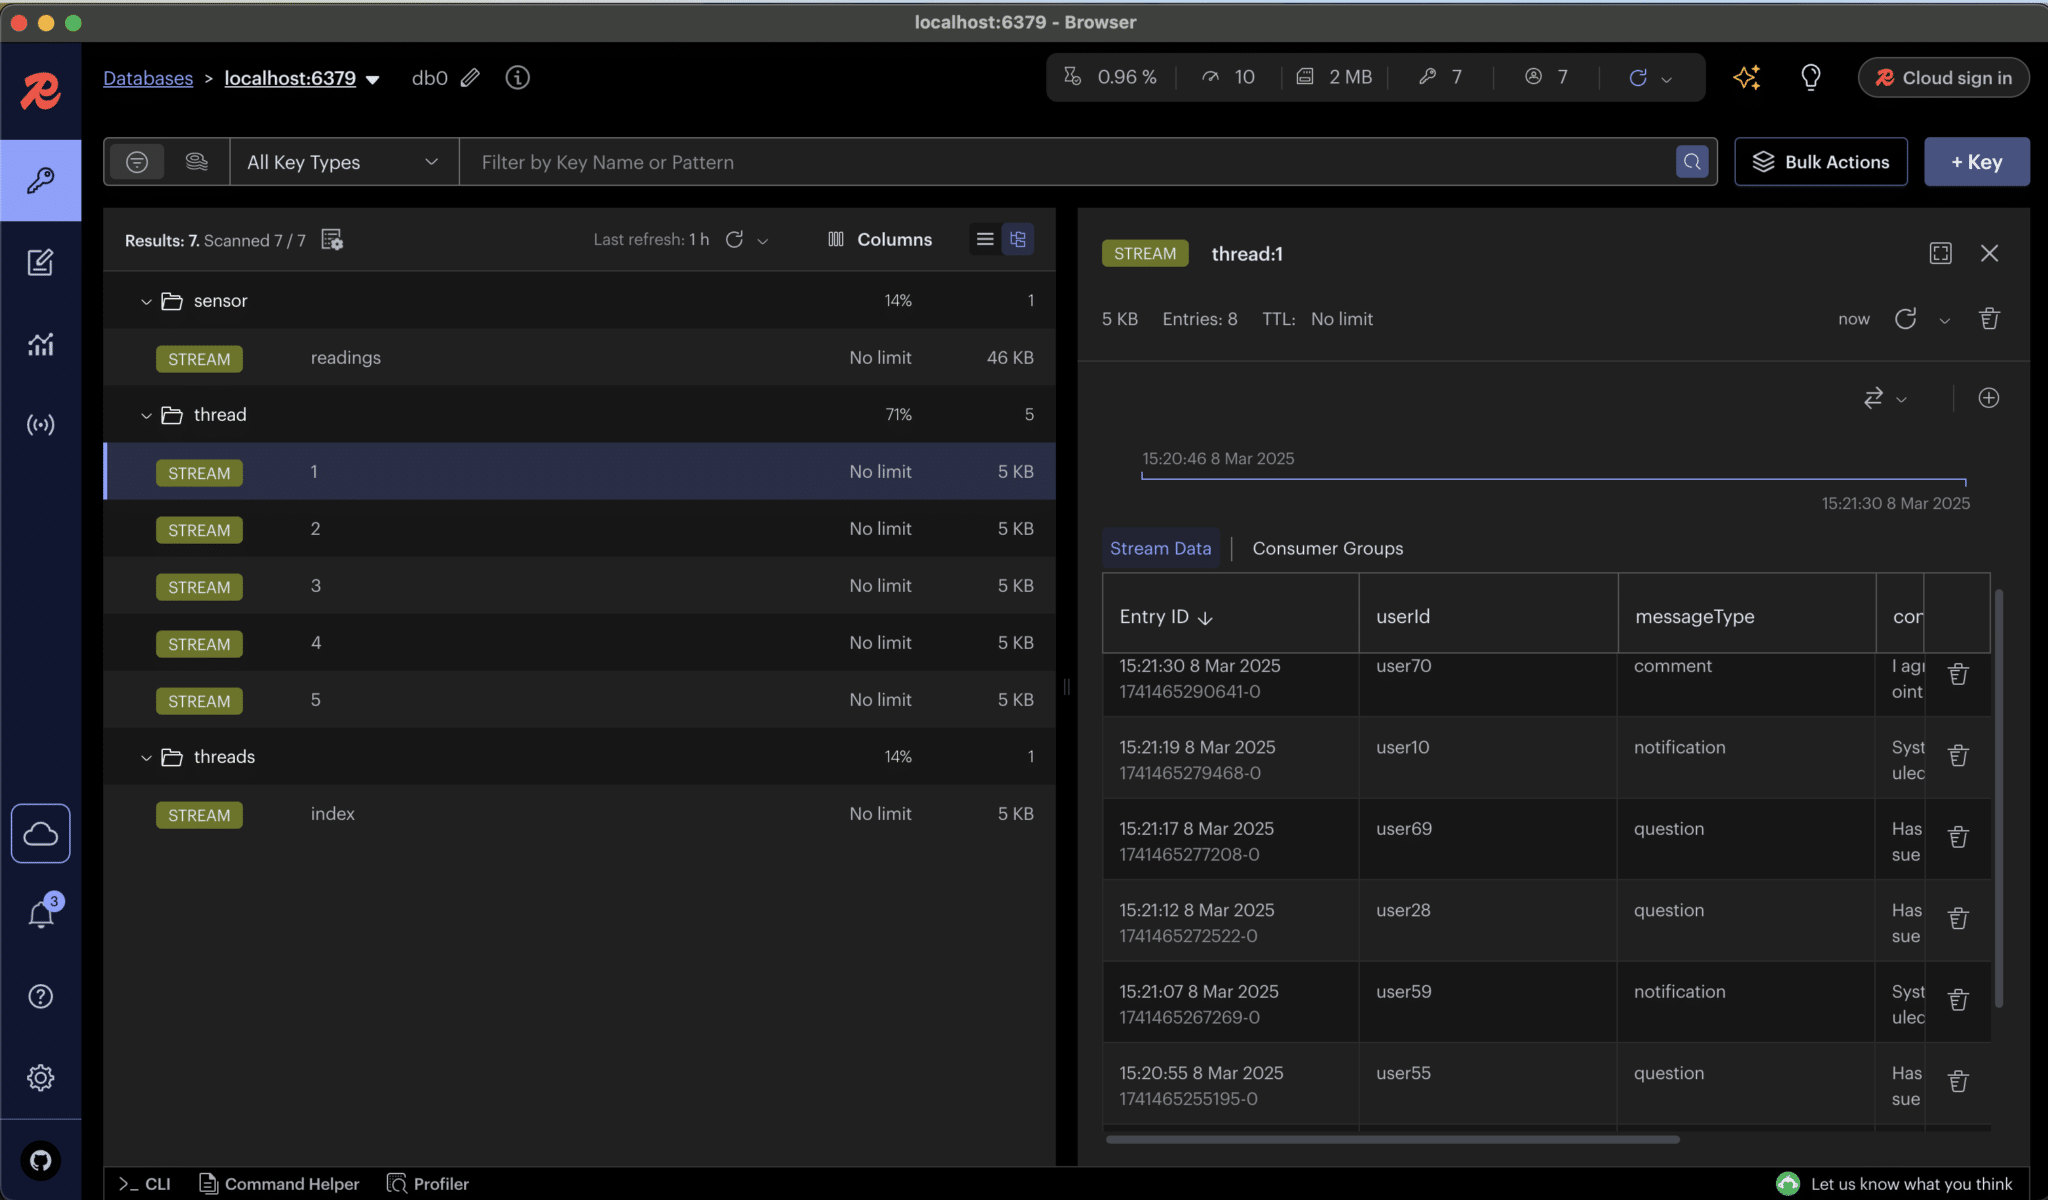
Task: Click the Bulk Actions button
Action: [x=1820, y=162]
